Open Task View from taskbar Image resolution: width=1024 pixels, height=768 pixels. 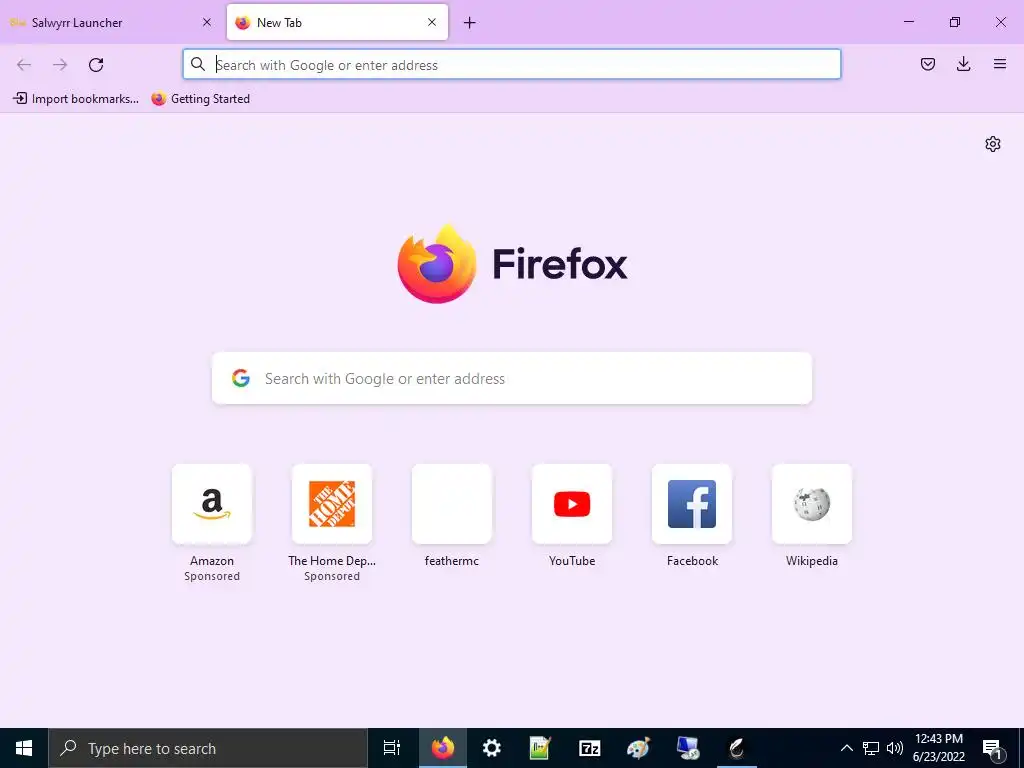(392, 748)
